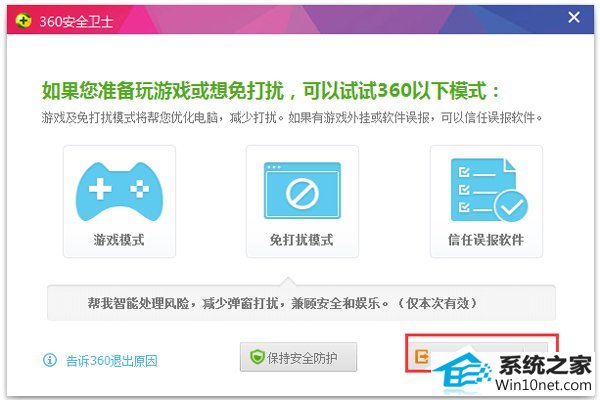600x400 pixels.
Task: Click the 360安全卫士 logo icon
Action: (x=23, y=20)
